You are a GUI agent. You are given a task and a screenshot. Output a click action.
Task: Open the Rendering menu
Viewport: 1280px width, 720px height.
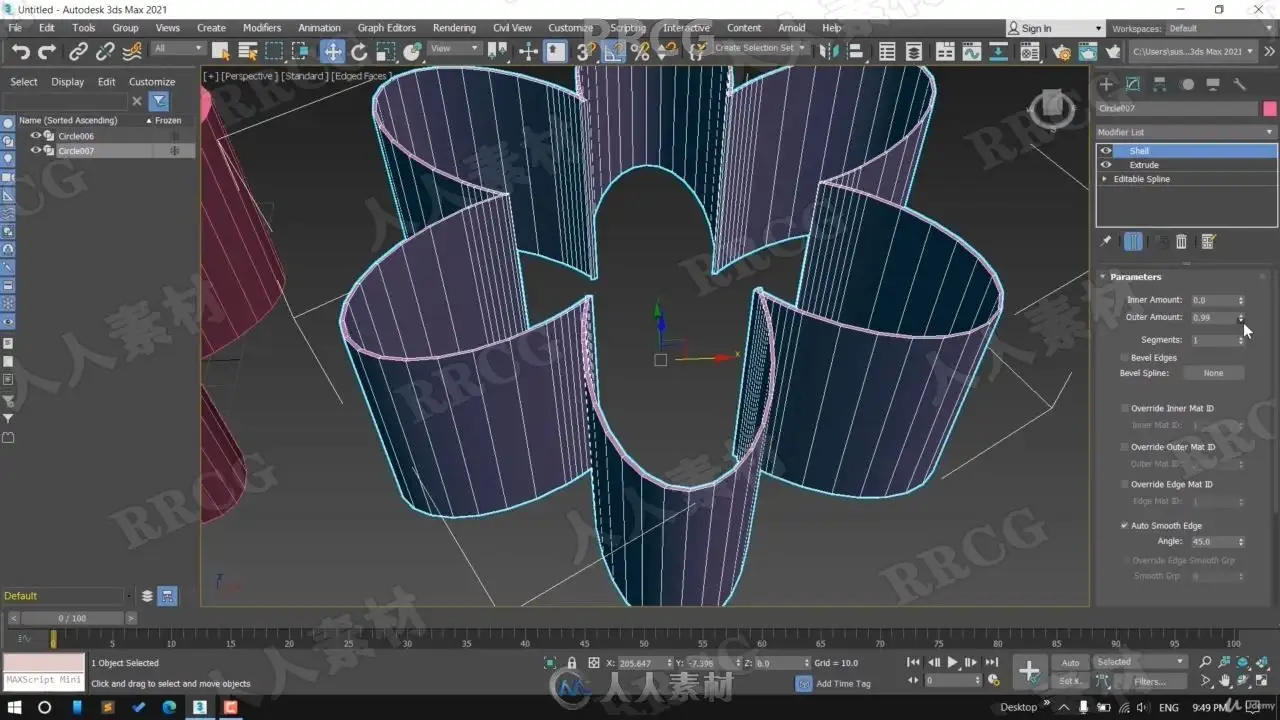point(454,28)
